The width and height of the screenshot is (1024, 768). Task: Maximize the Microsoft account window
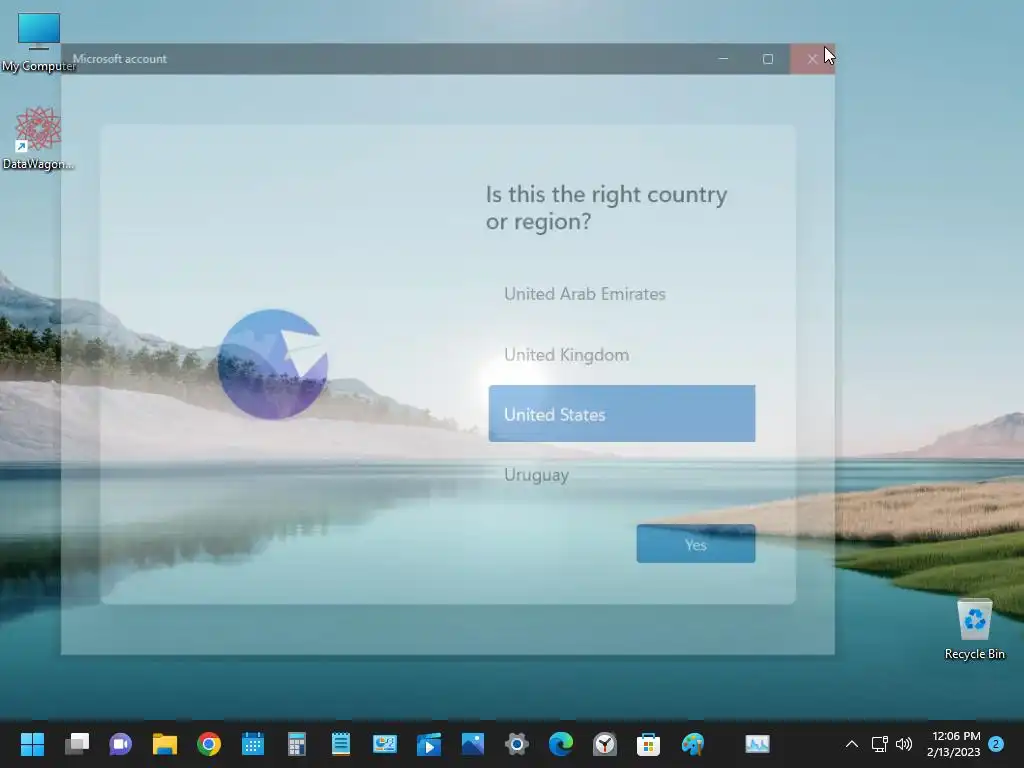point(767,59)
